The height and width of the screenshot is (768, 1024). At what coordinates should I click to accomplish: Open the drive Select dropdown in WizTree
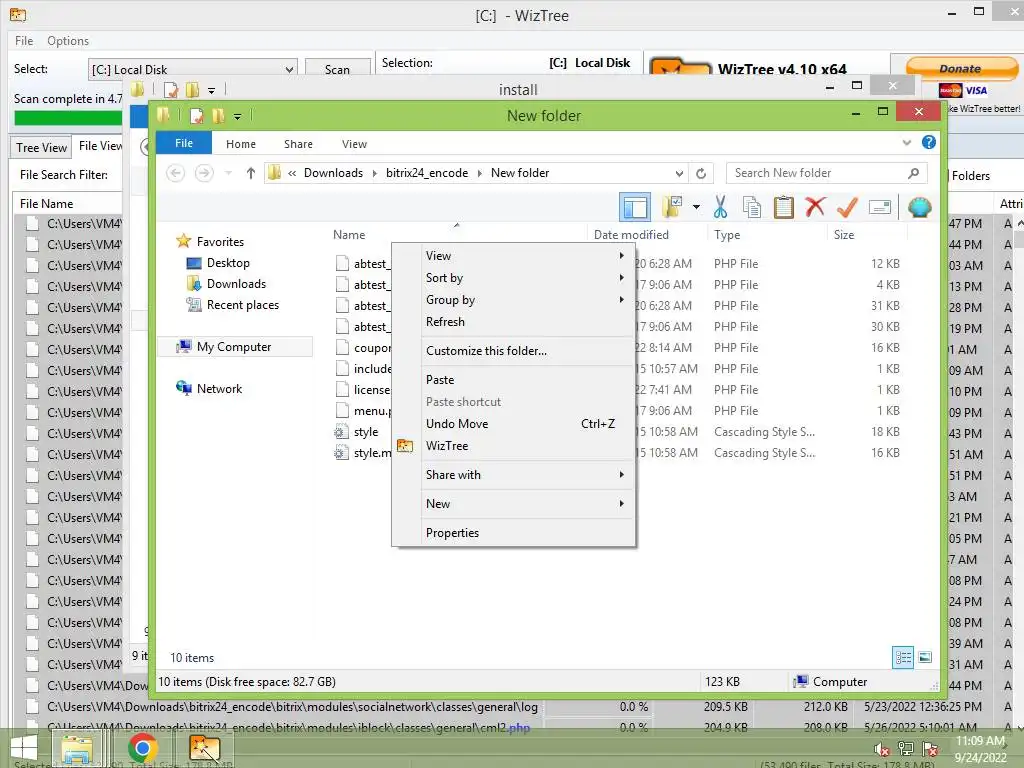point(289,69)
